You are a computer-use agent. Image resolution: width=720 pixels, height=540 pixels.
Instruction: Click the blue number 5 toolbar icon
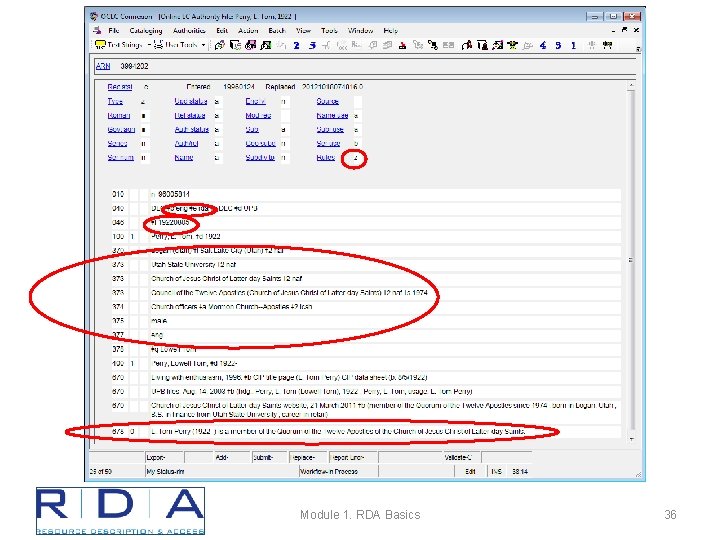[x=558, y=45]
